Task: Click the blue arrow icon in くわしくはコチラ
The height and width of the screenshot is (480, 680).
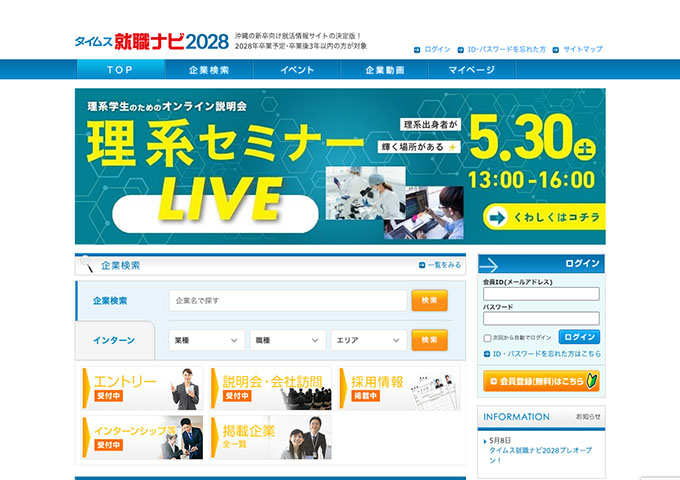Action: pos(497,217)
